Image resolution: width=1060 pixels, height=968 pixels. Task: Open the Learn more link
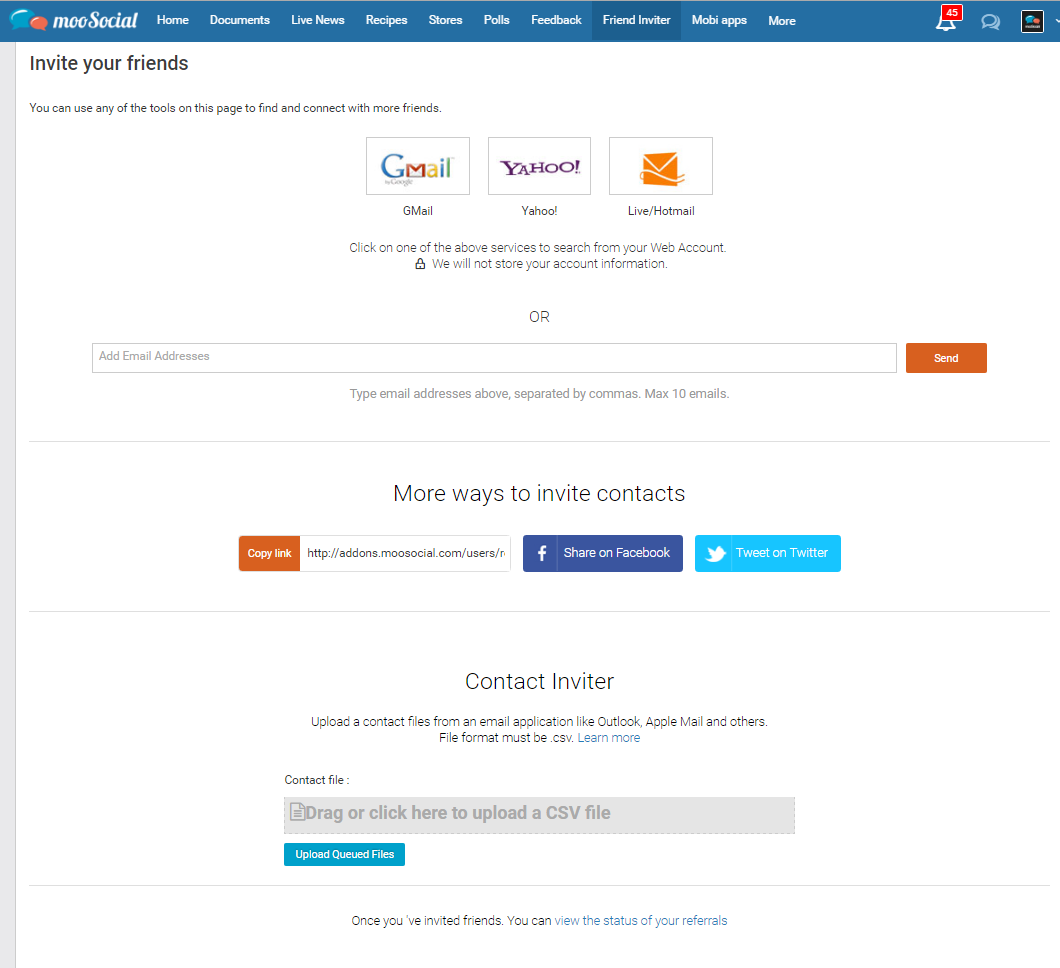point(608,737)
